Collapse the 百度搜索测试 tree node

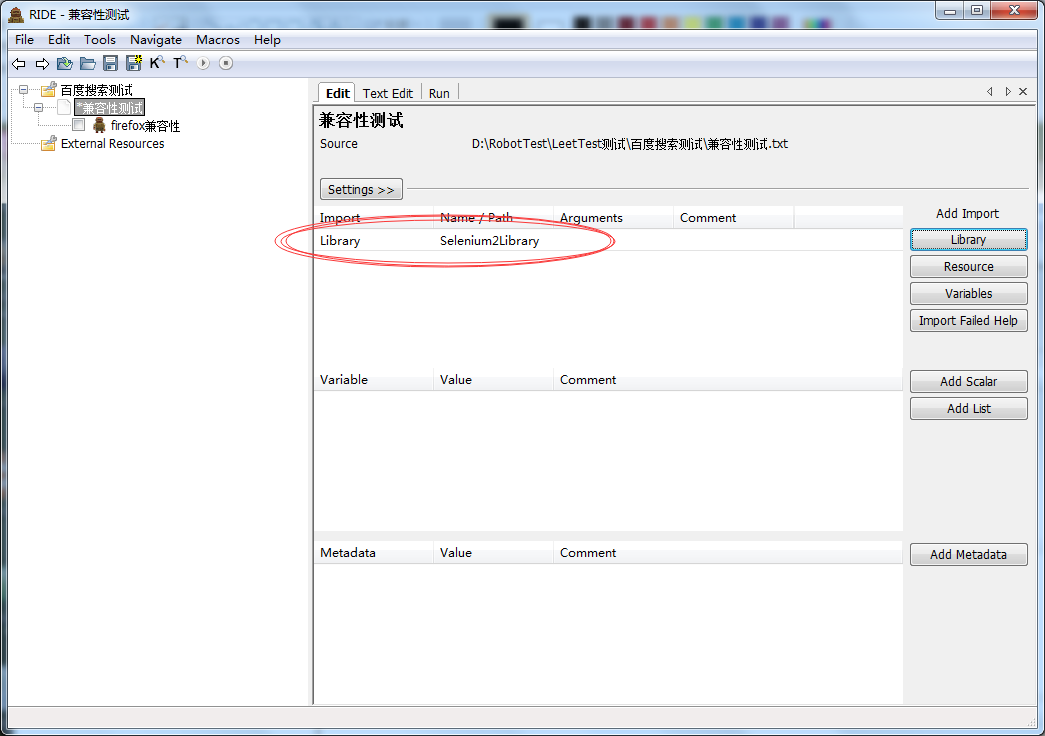24,89
